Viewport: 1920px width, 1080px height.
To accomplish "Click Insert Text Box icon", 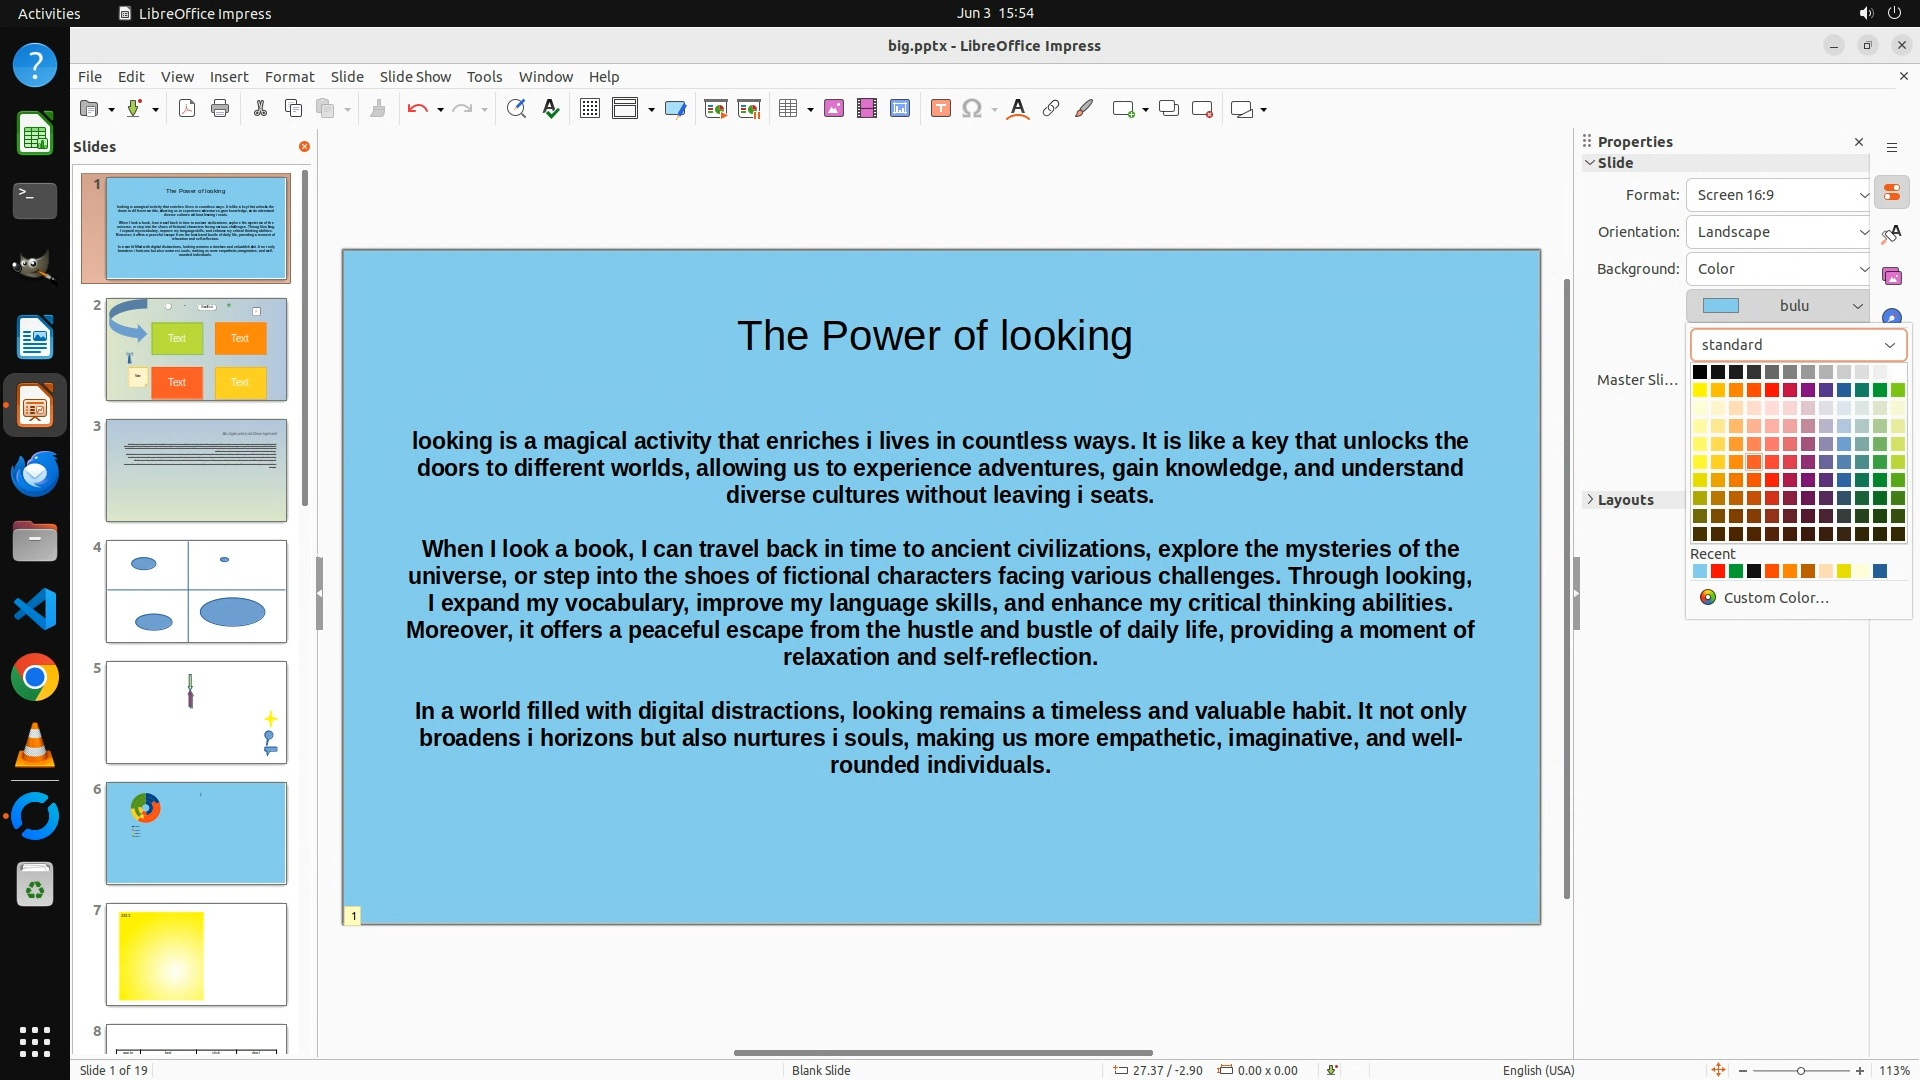I will [x=940, y=109].
